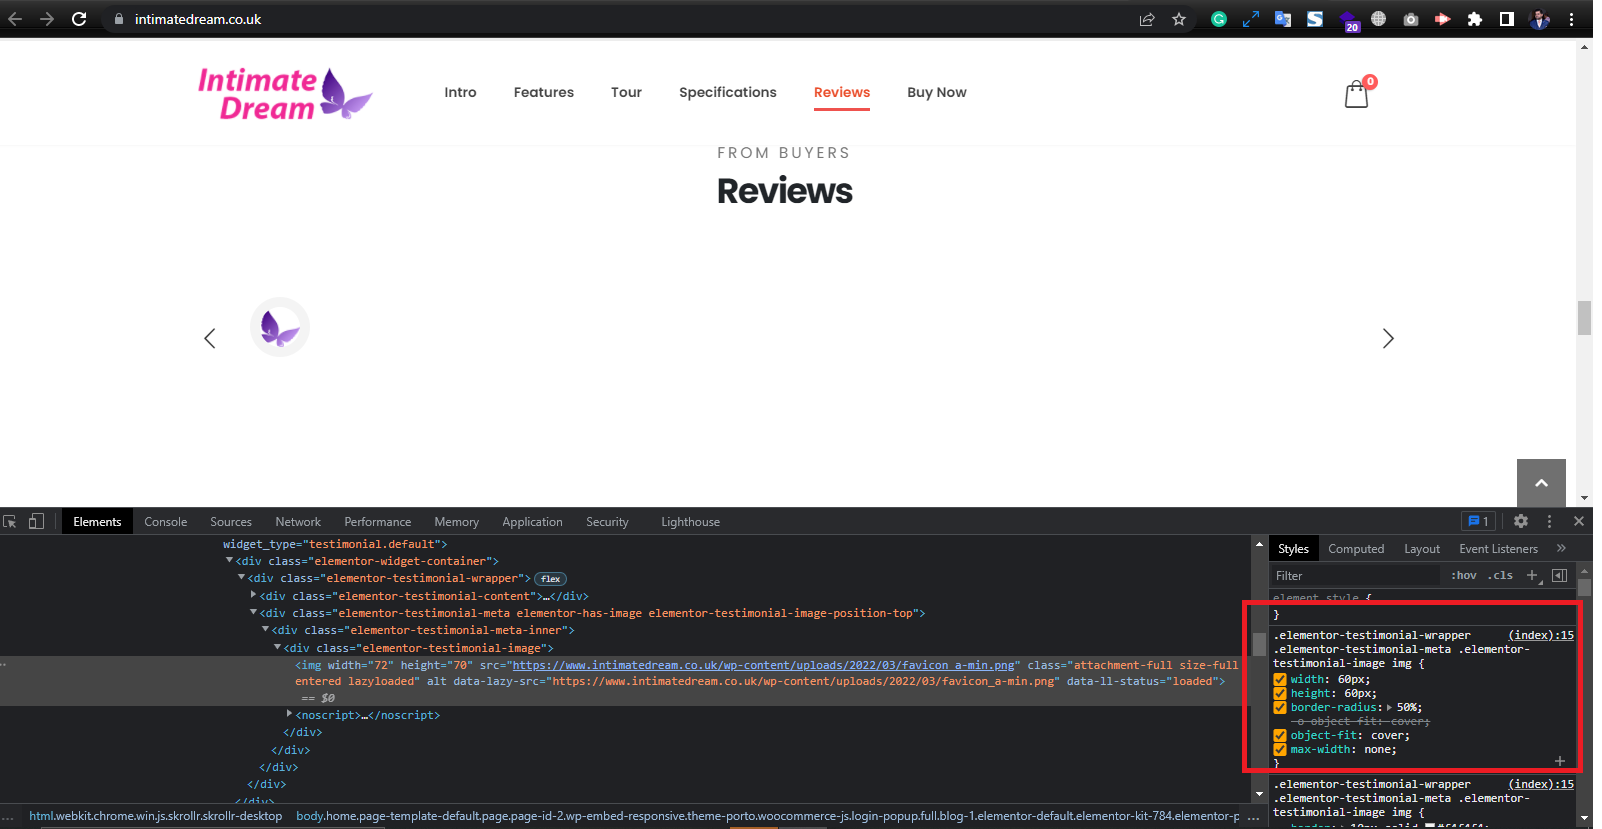
Task: Click the Intimate Dream logo
Action: (285, 94)
